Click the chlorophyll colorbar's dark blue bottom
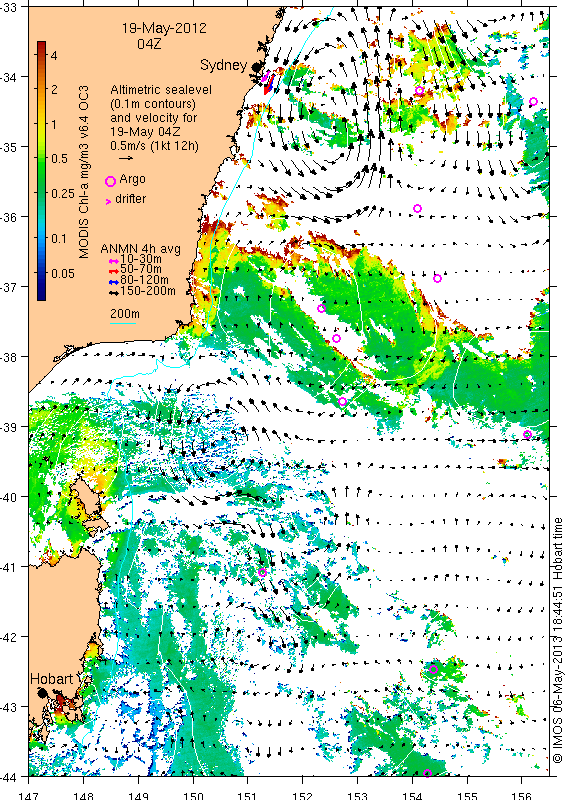This screenshot has width=570, height=800. pos(41,295)
